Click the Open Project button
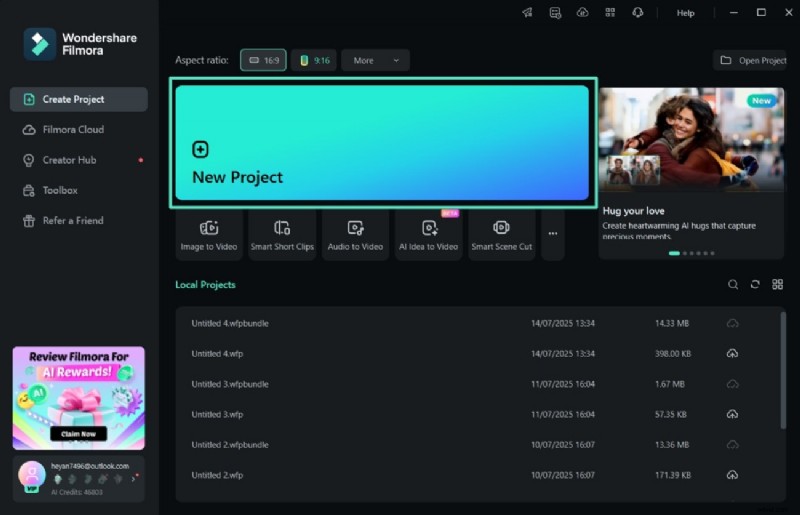Screen dimensions: 800x515 [754, 61]
